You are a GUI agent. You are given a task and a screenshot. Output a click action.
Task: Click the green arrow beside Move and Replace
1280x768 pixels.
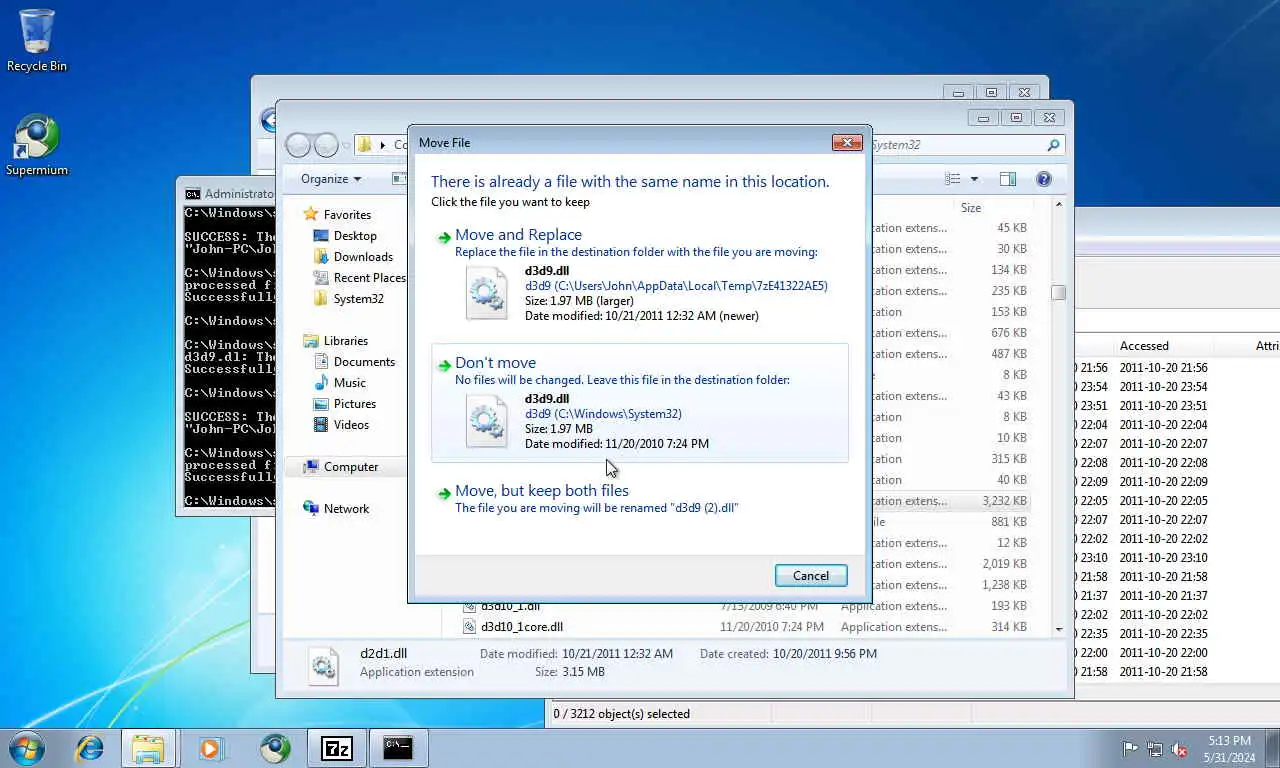click(x=444, y=237)
